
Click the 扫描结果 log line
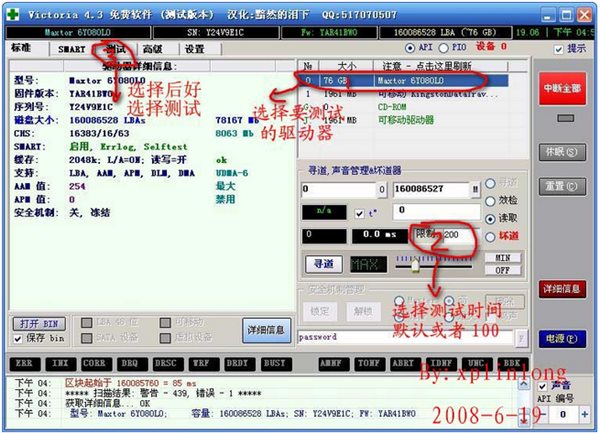click(163, 394)
